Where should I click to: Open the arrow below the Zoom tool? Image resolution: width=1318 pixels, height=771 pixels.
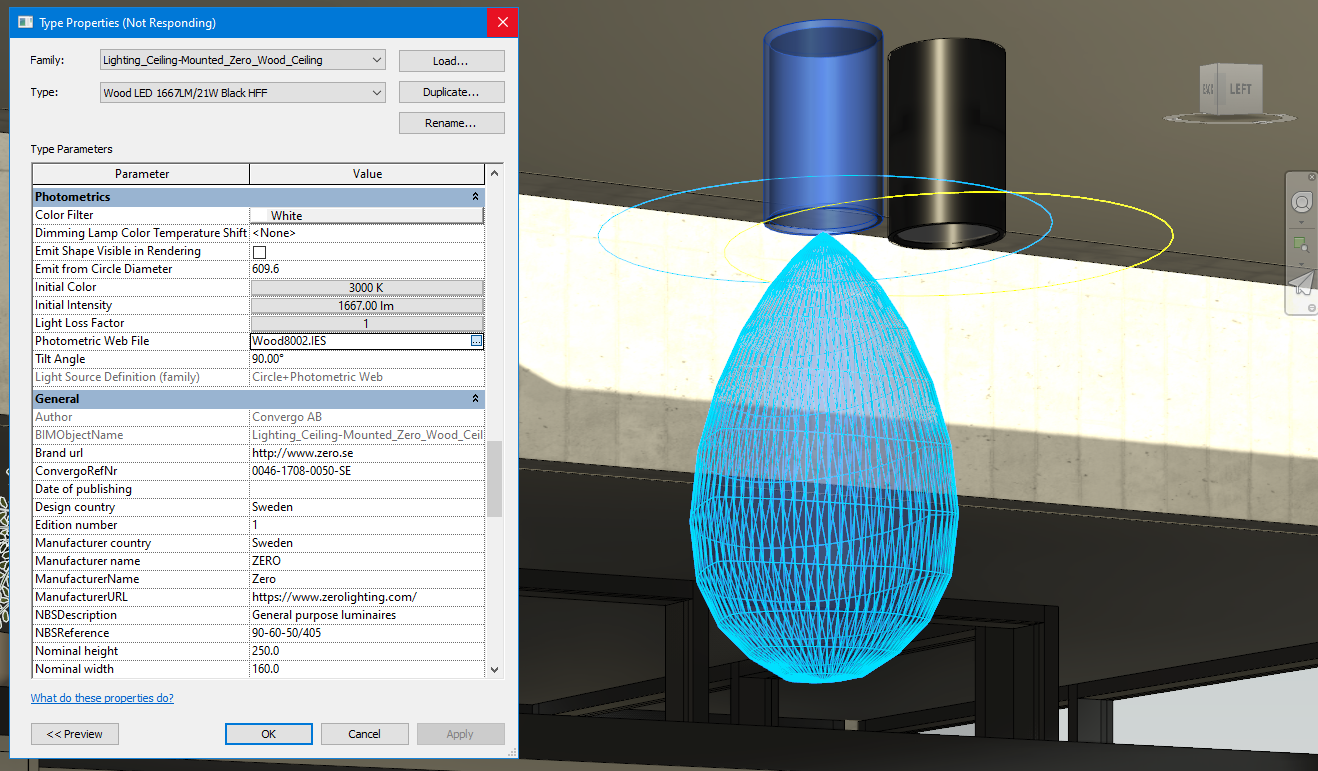coord(1301,264)
